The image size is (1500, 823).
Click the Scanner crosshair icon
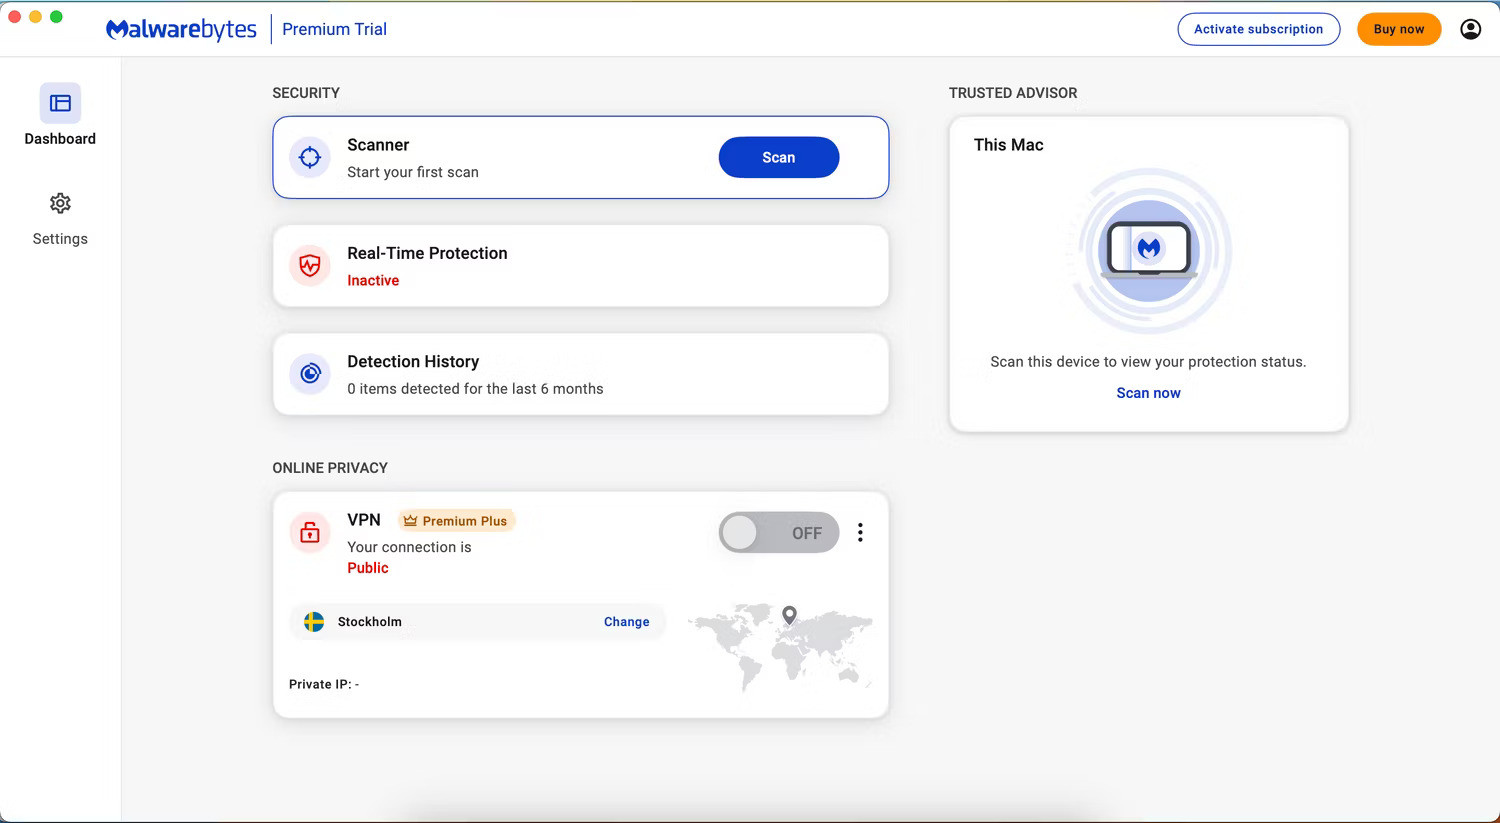(309, 157)
